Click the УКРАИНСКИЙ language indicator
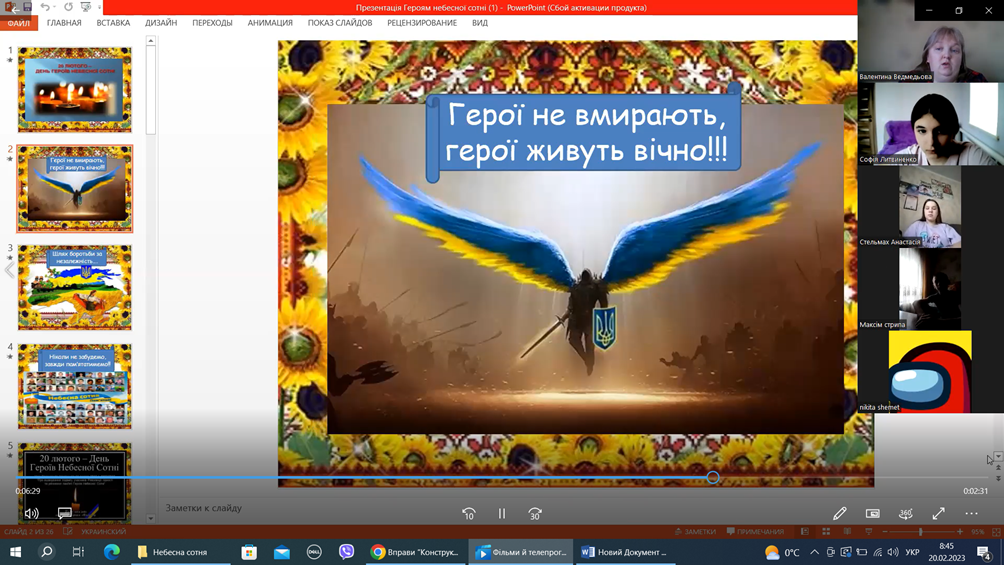1004x565 pixels. click(104, 532)
